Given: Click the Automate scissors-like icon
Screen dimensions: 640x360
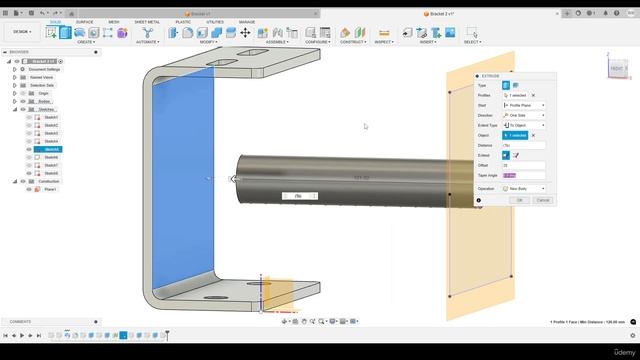Looking at the screenshot, I should pos(147,32).
